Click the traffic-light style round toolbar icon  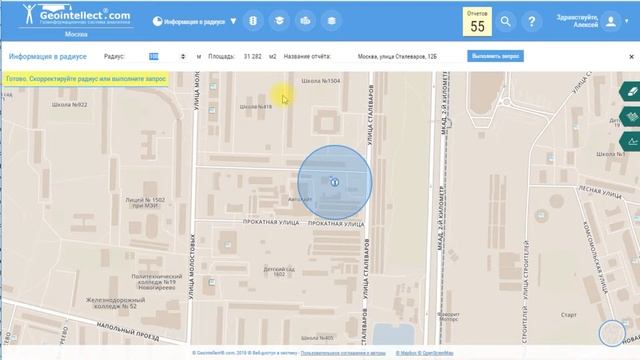coord(253,21)
